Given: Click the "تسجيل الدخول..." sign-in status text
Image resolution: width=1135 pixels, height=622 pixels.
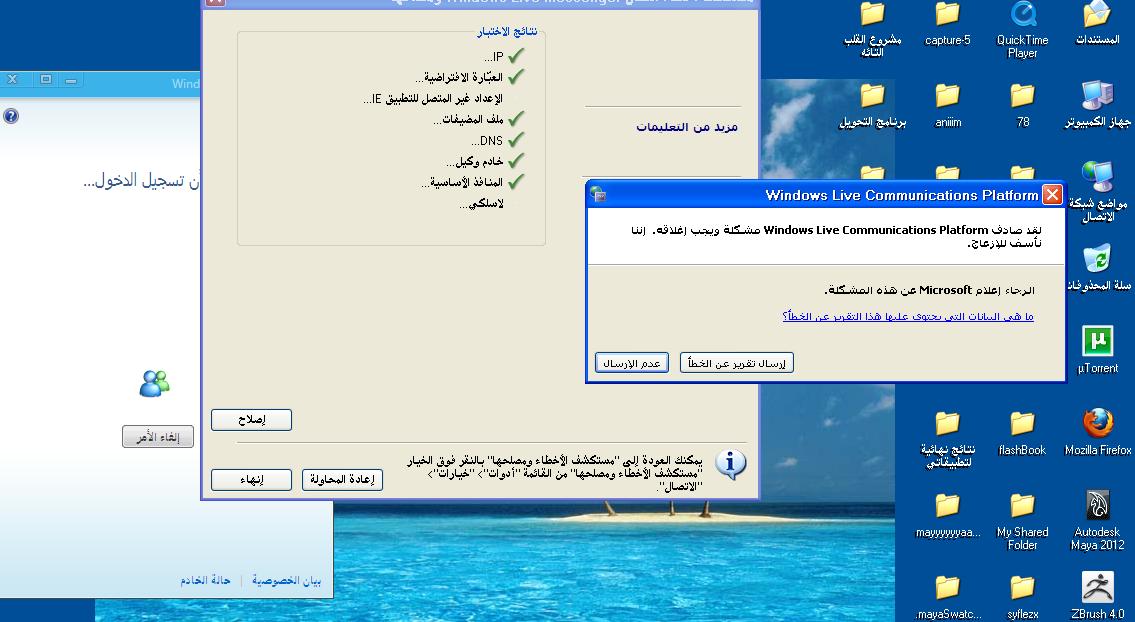Looking at the screenshot, I should tap(141, 181).
